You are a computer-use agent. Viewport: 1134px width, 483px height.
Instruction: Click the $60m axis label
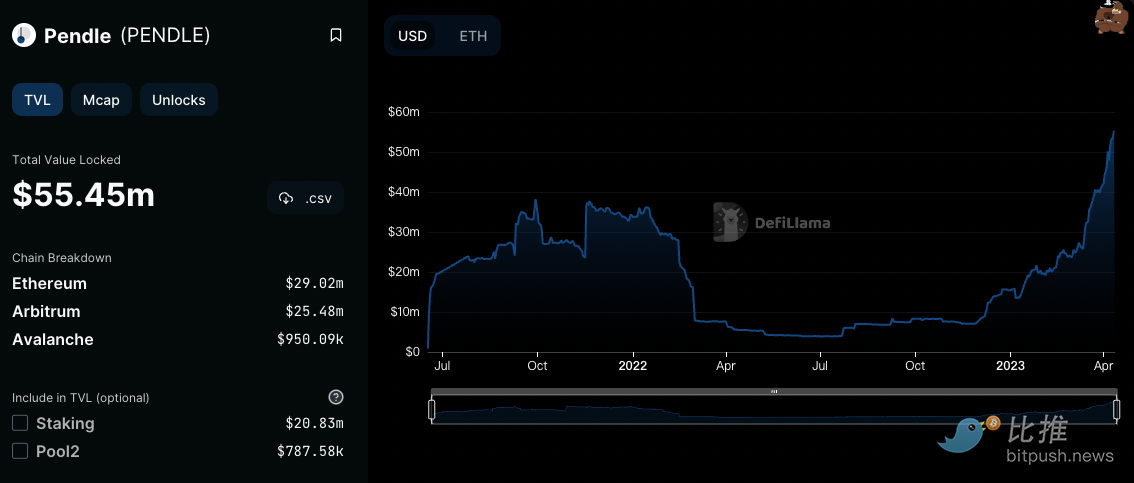404,112
